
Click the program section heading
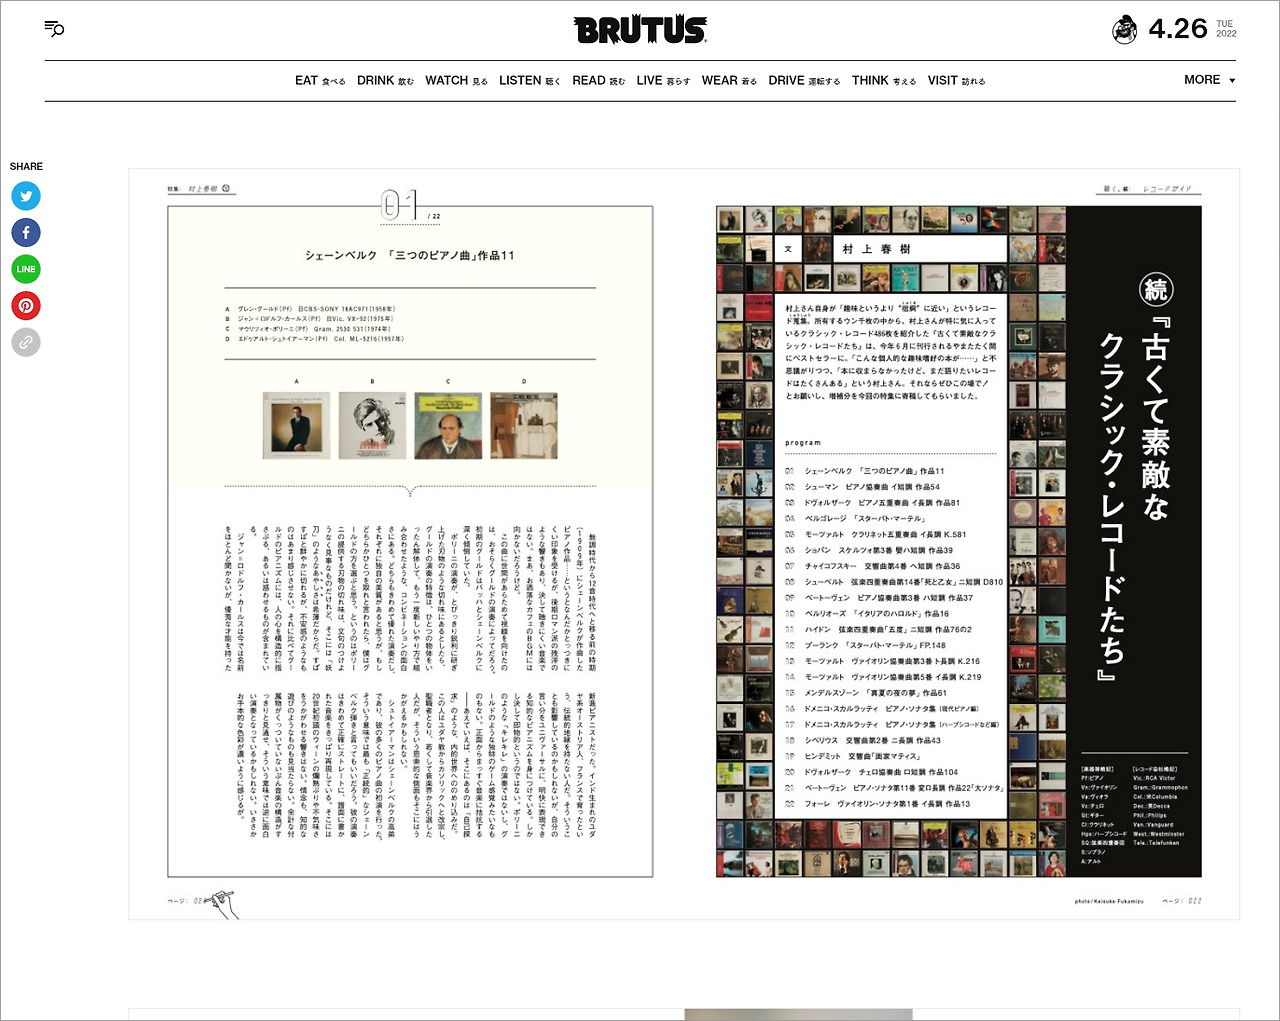(x=803, y=443)
